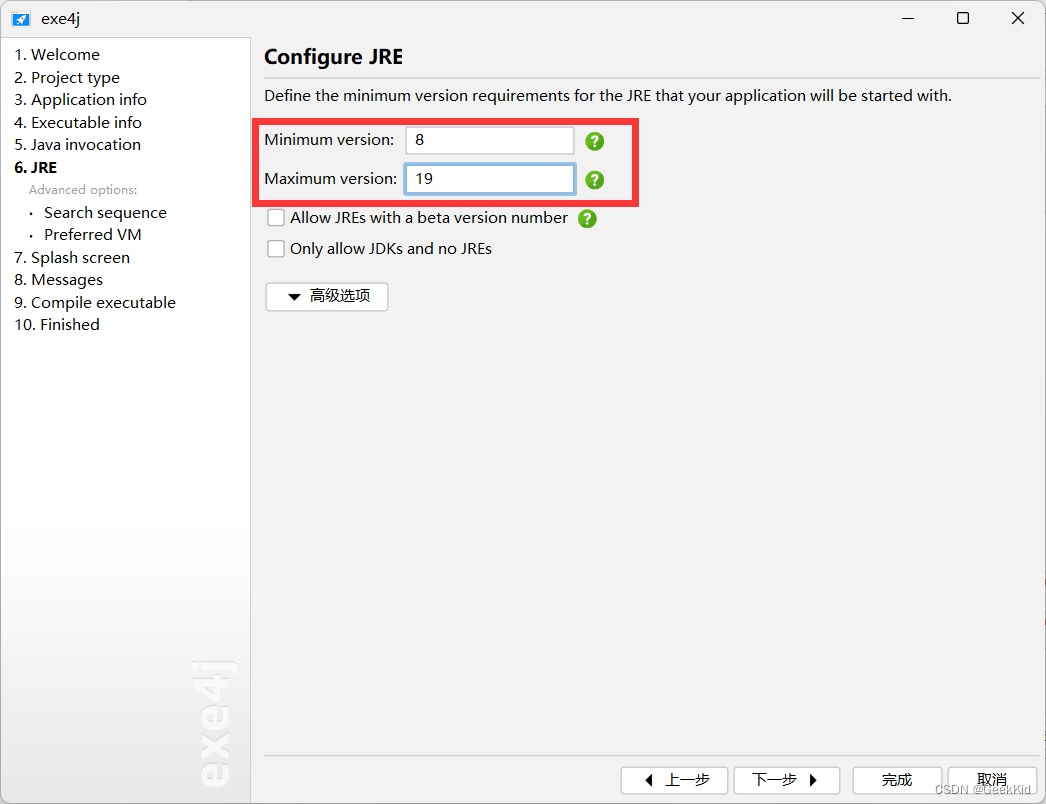Click the 'Advanced options:' label
Screen dimensions: 1046x804
click(x=83, y=190)
